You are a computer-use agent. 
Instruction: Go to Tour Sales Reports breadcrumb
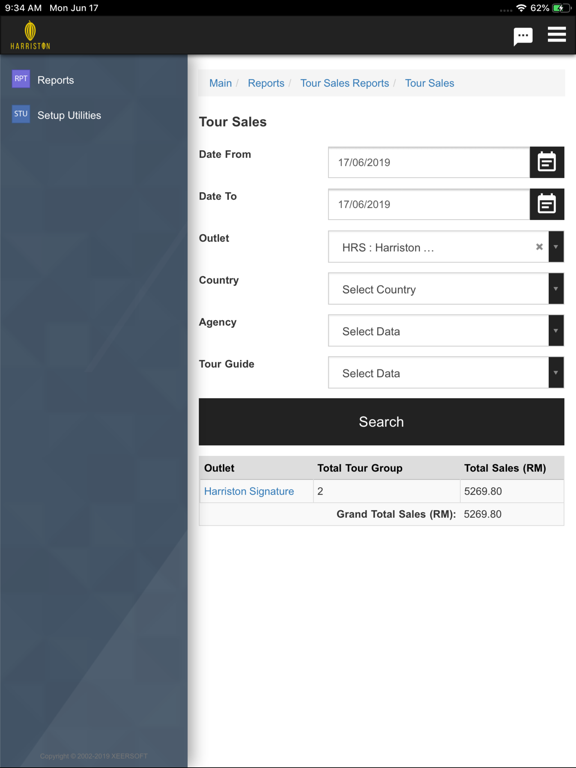click(x=345, y=83)
